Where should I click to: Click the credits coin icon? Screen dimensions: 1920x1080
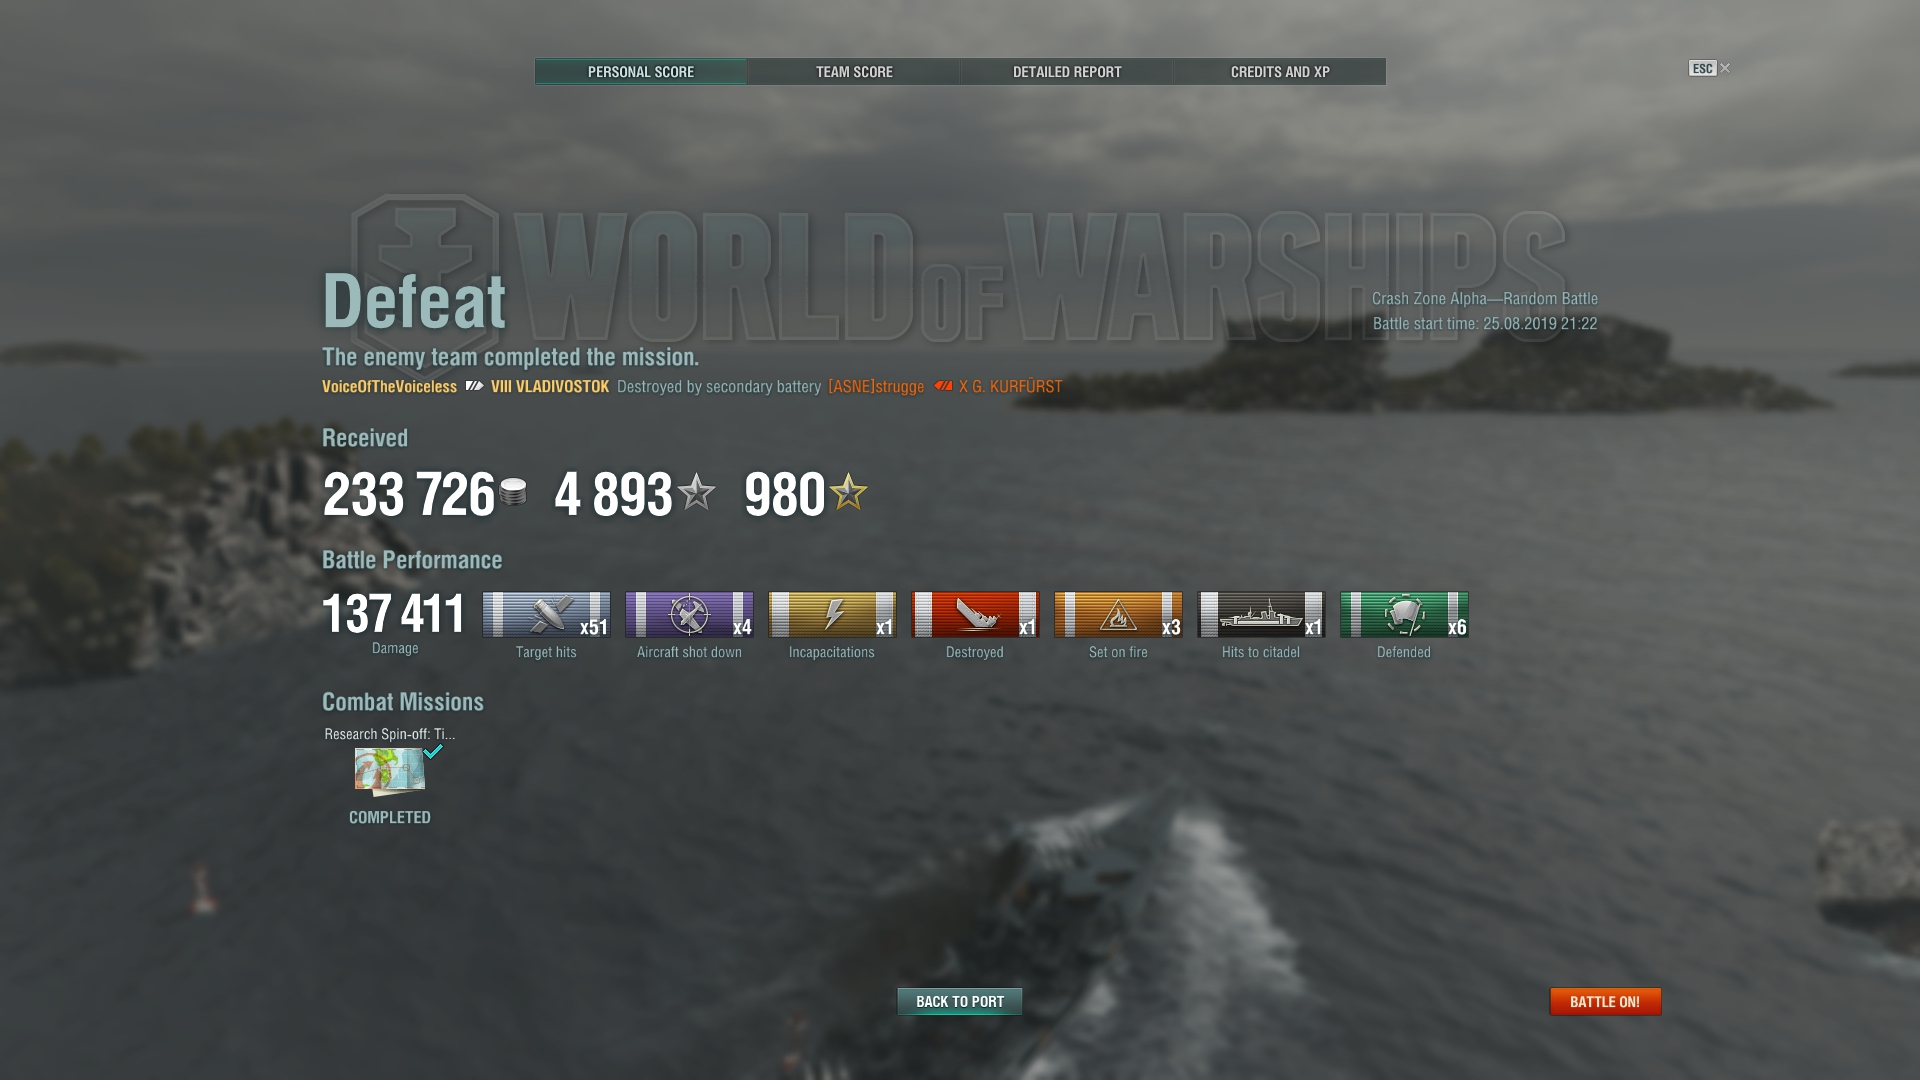[513, 492]
